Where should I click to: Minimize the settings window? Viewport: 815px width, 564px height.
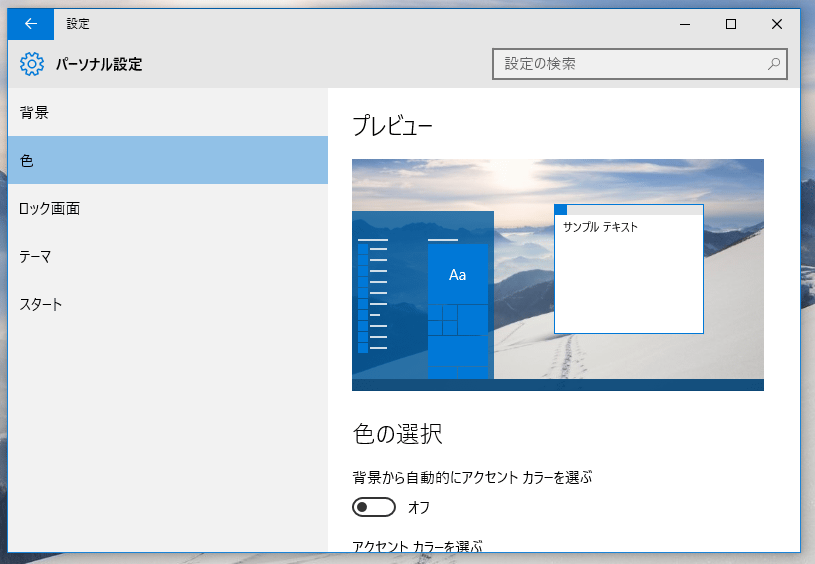[x=685, y=24]
